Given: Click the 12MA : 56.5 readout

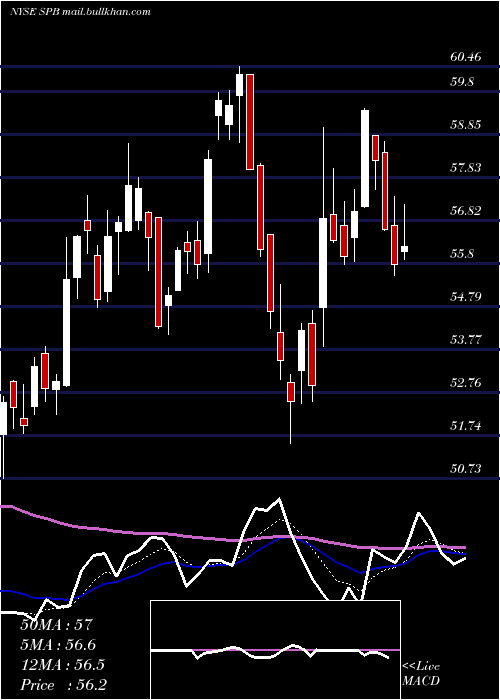Looking at the screenshot, I should (62, 665).
